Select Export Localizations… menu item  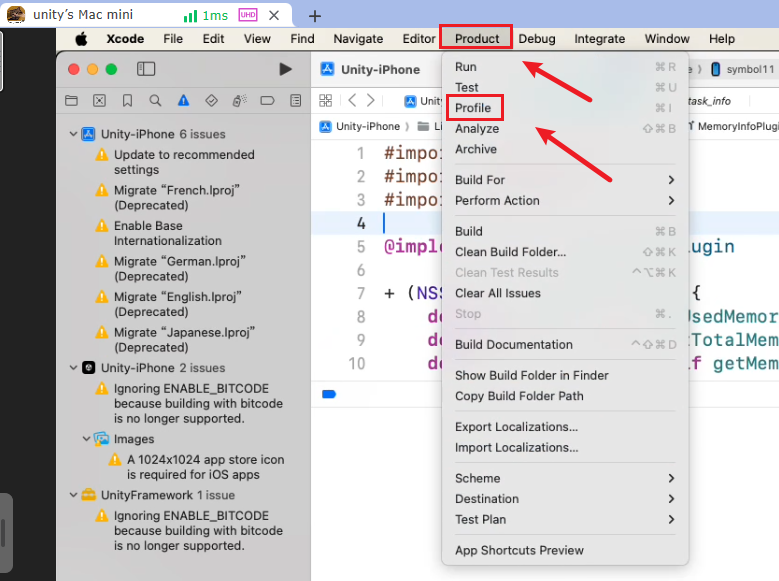(565, 427)
